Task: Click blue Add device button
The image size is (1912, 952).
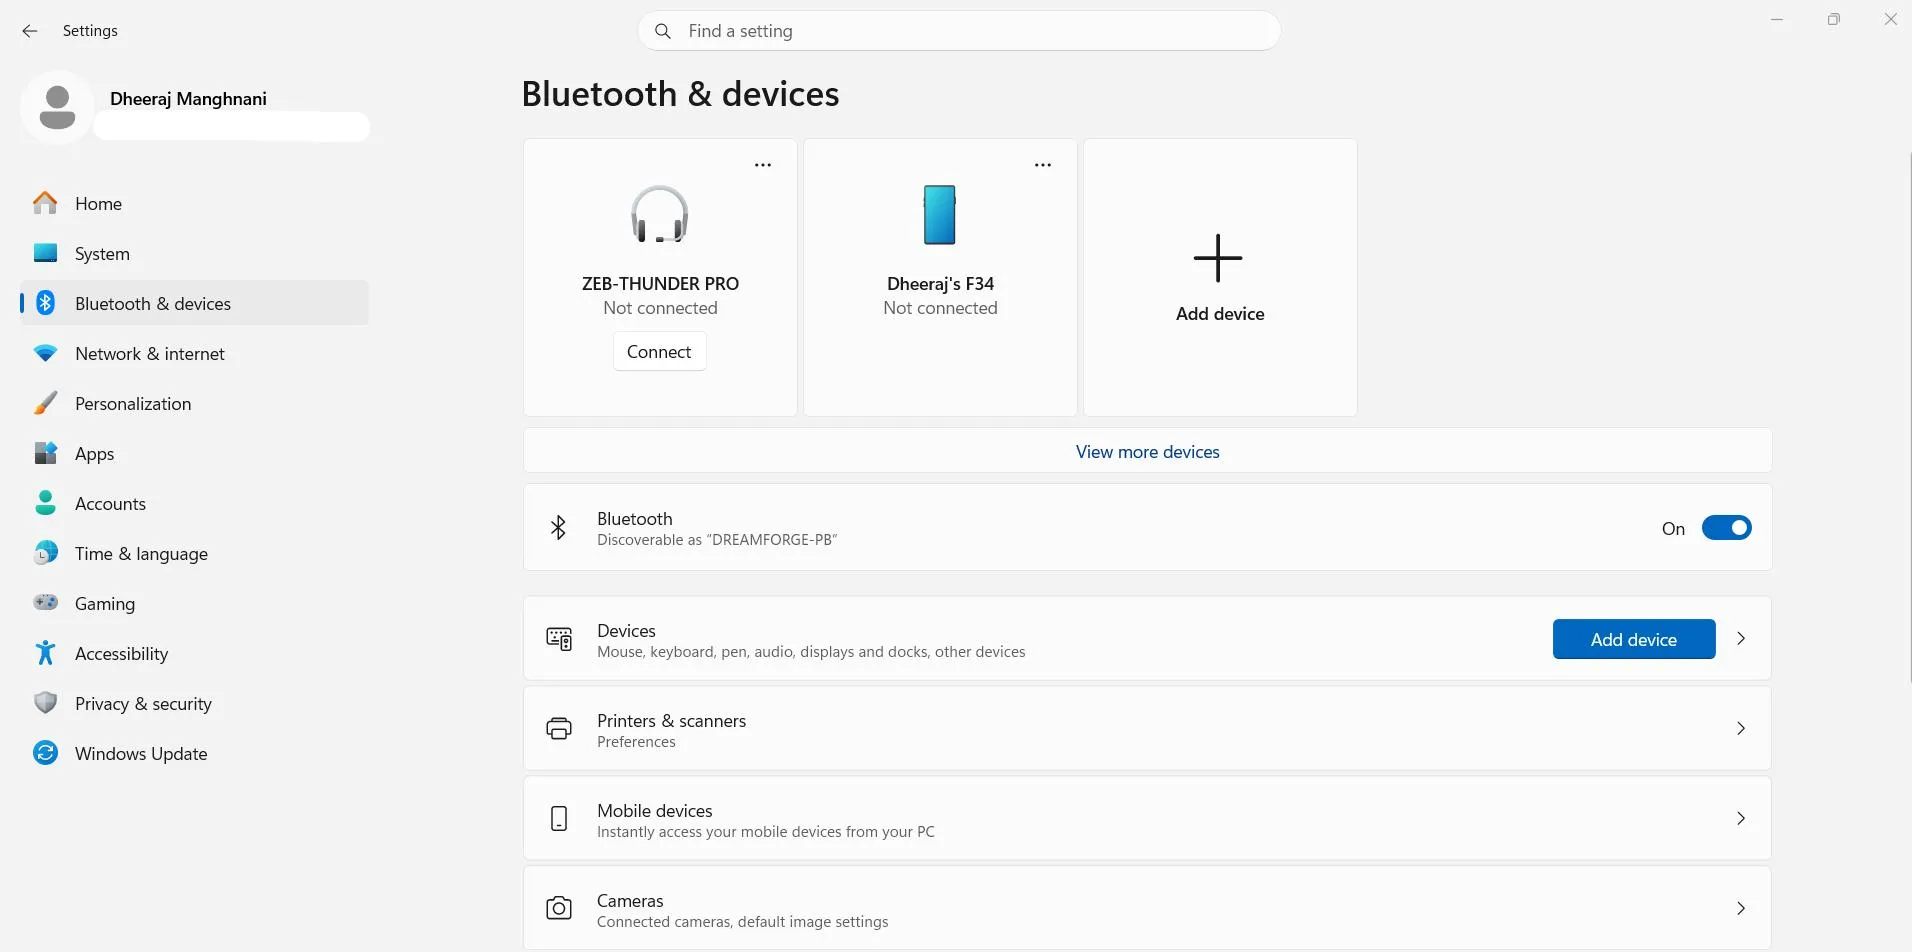Action: [x=1634, y=639]
